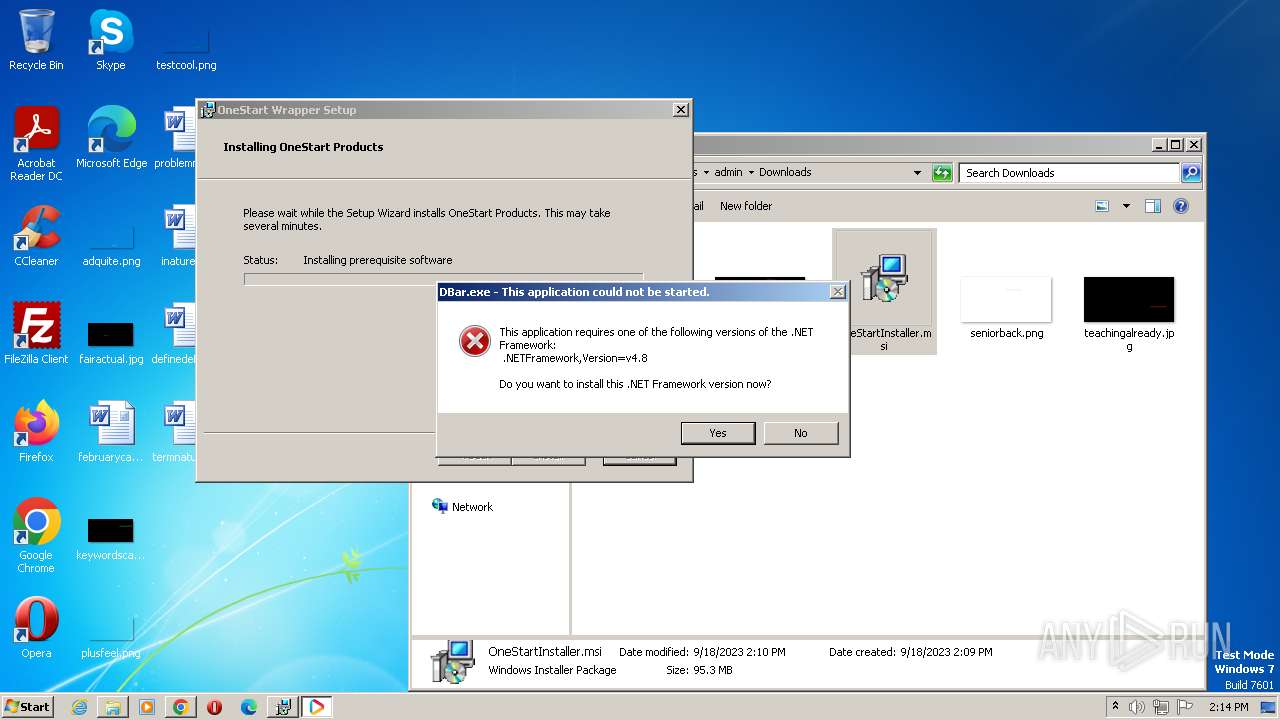
Task: Click the red error icon in DBar.exe dialog
Action: [x=474, y=341]
